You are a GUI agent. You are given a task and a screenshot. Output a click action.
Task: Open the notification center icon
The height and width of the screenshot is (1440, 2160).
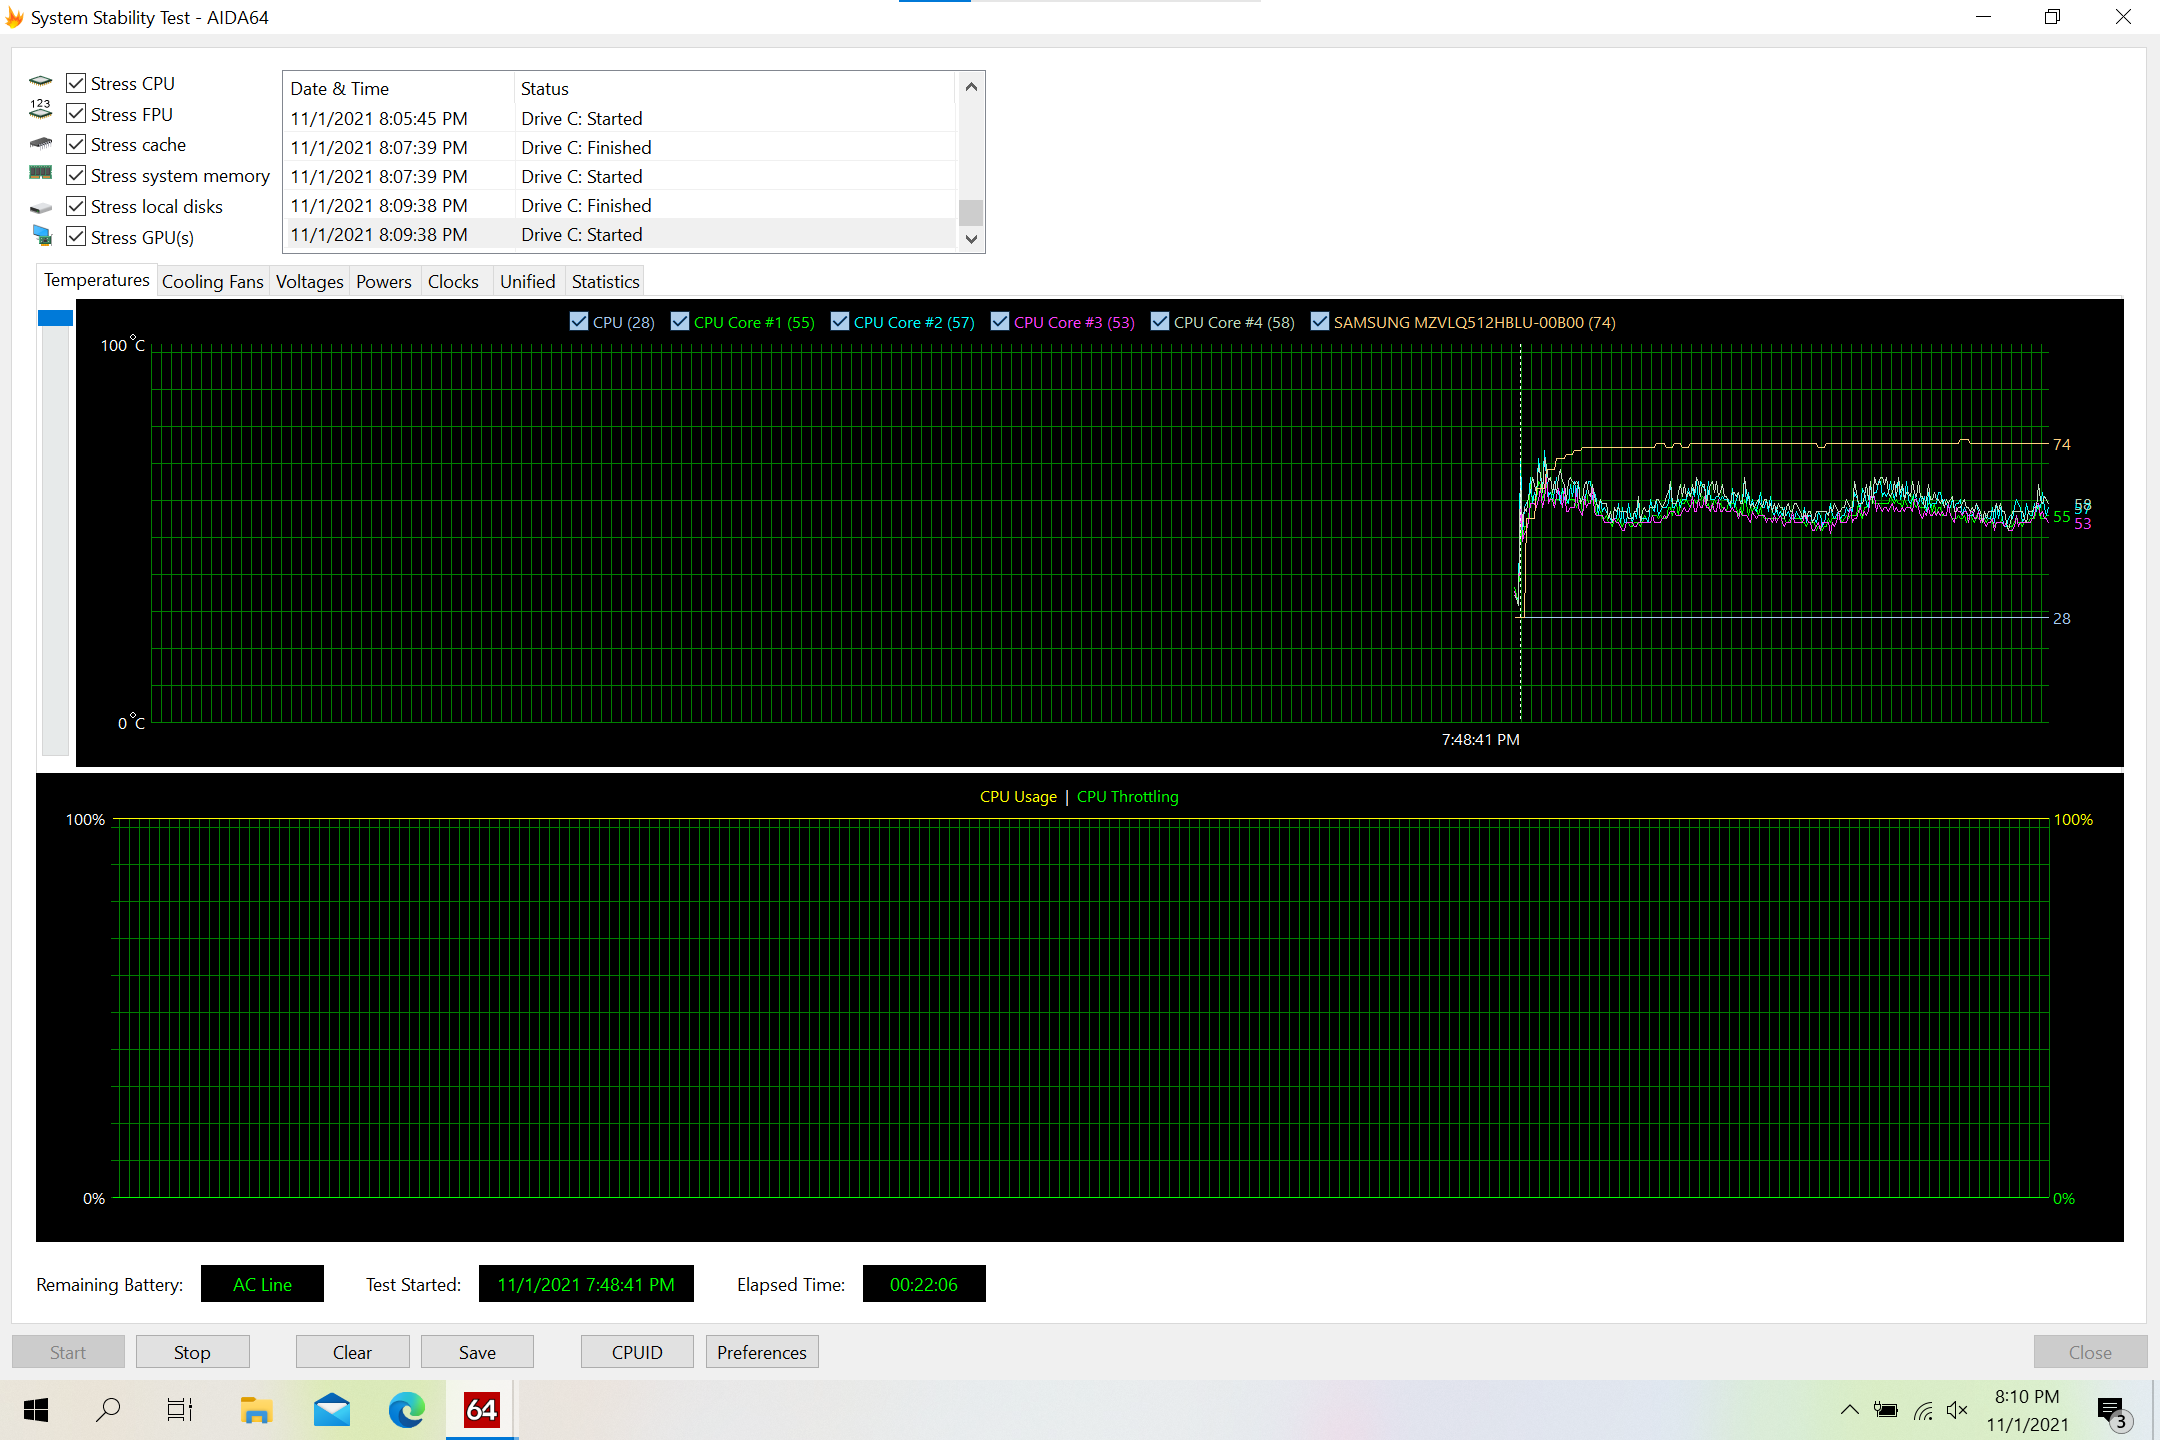(x=2112, y=1410)
